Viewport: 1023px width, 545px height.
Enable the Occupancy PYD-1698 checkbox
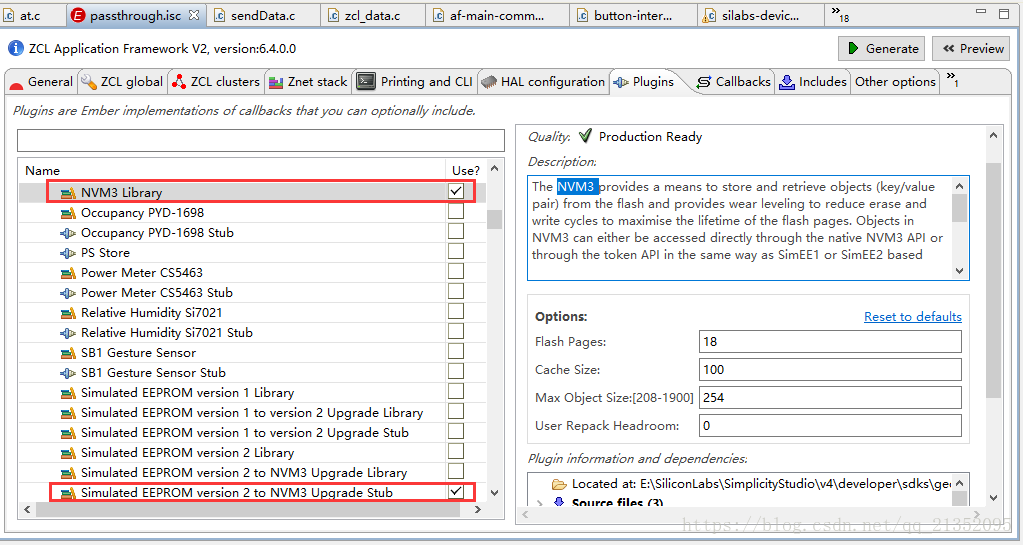[456, 211]
